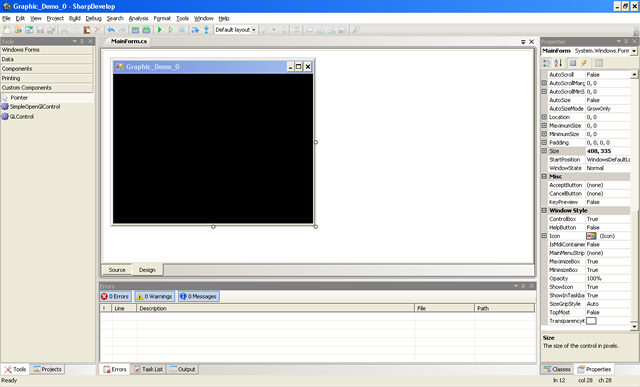Open the Default layout dropdown

[236, 30]
